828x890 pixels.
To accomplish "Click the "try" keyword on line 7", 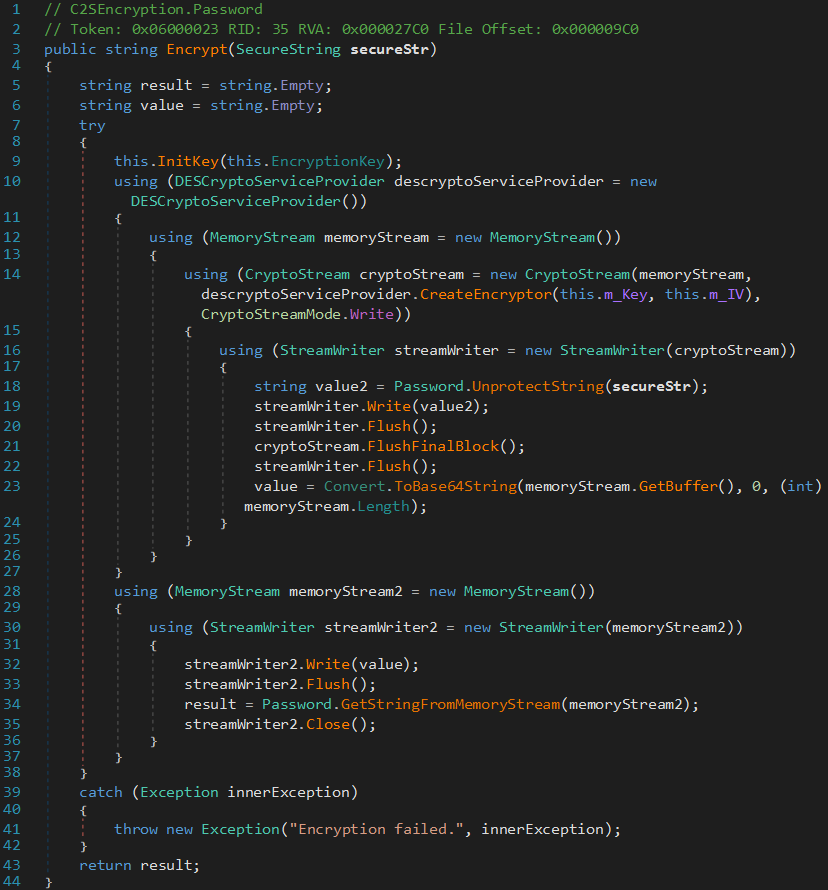I will click(92, 125).
